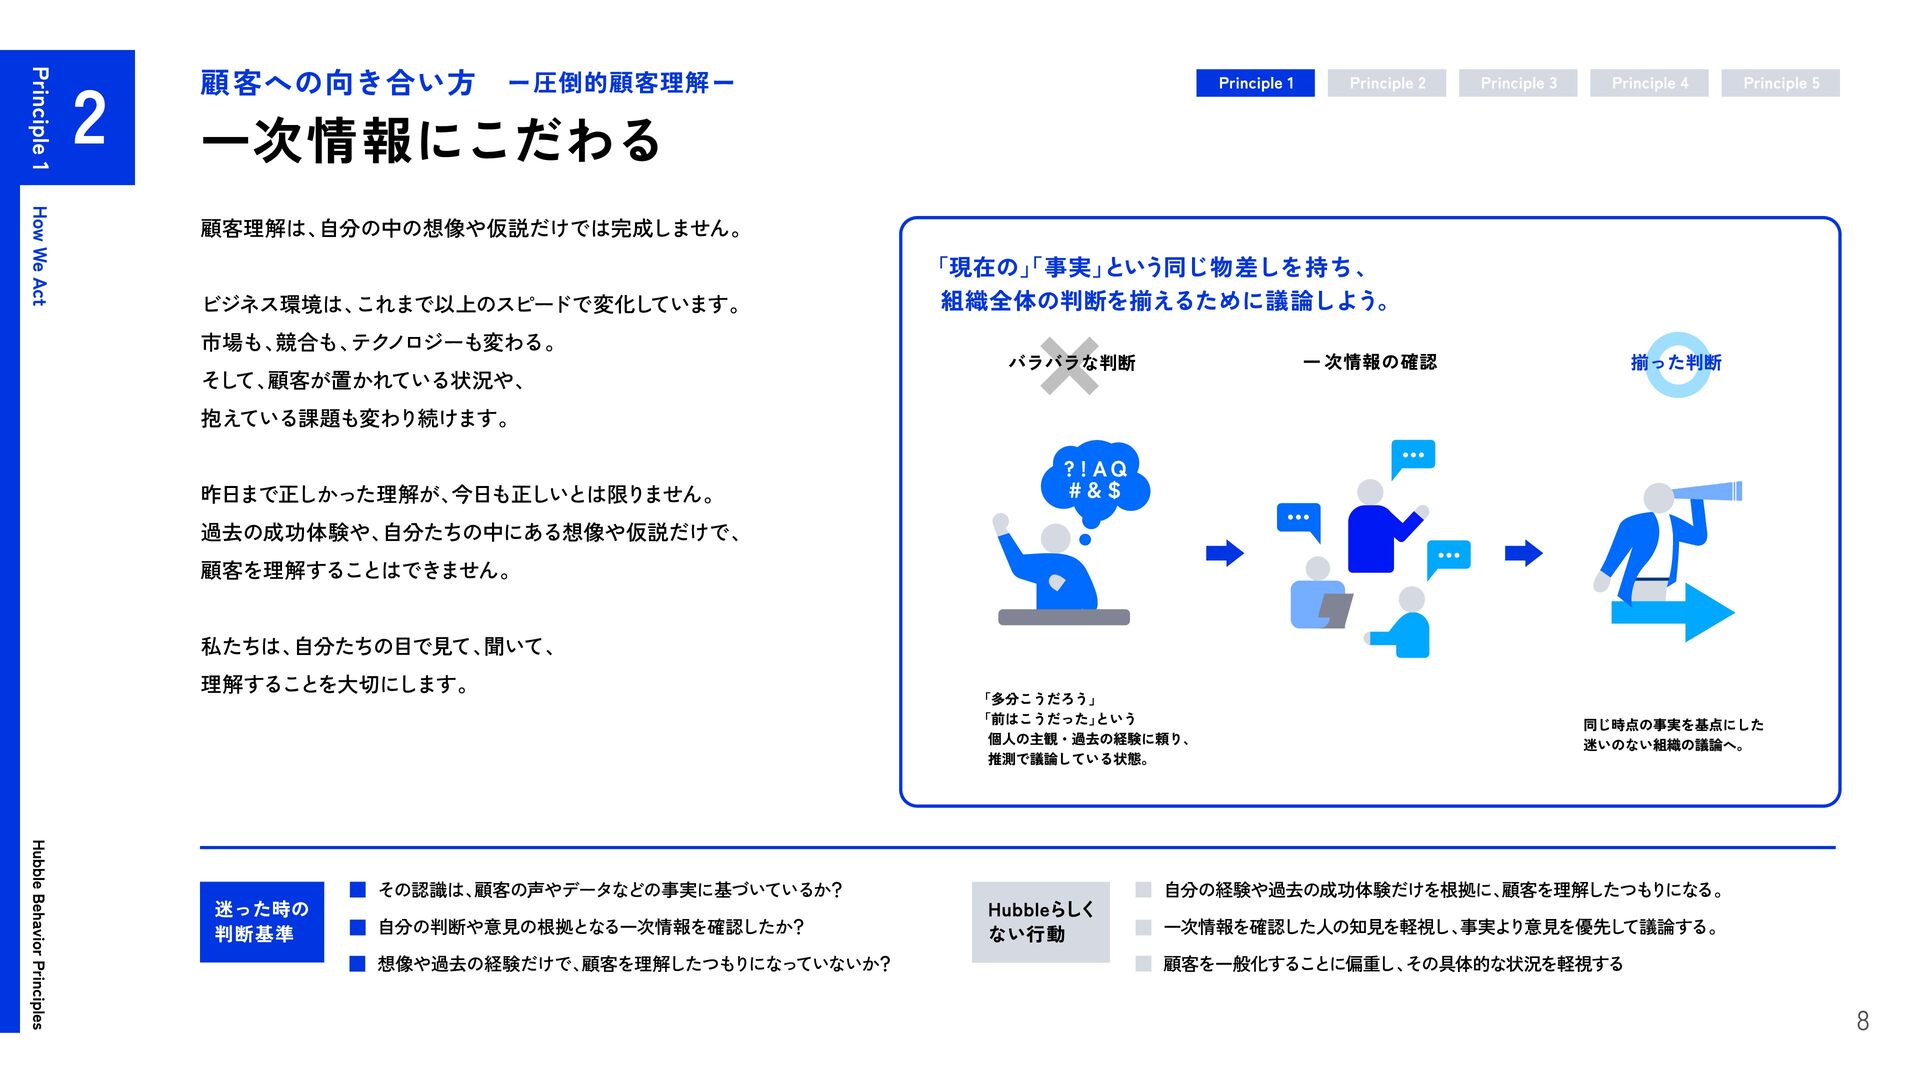The image size is (1920, 1080).
Task: Click the gray X mark icon
Action: [1069, 366]
